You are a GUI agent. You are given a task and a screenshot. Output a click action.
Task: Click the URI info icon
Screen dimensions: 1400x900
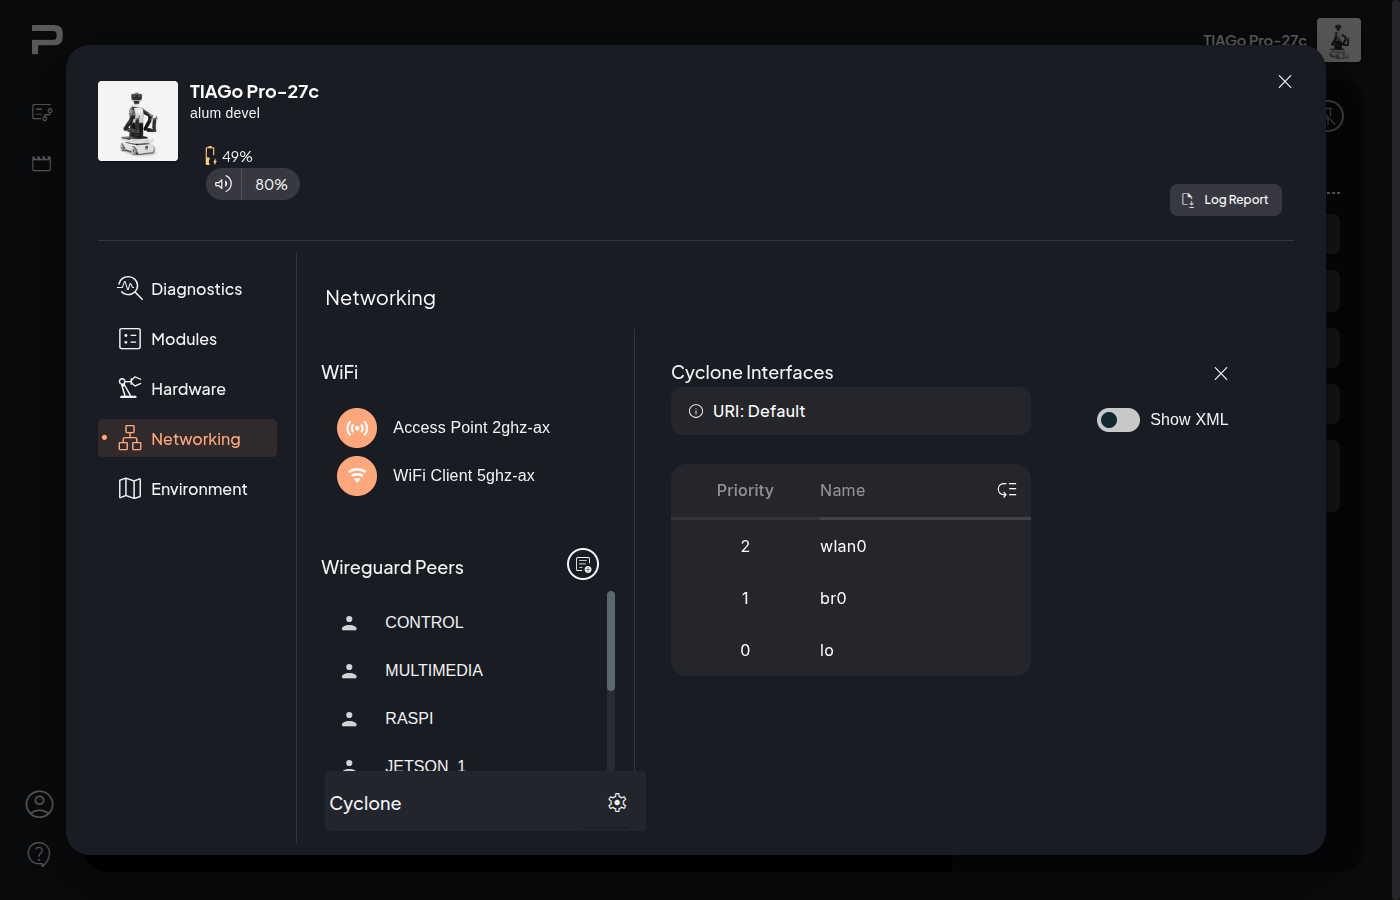pos(696,411)
